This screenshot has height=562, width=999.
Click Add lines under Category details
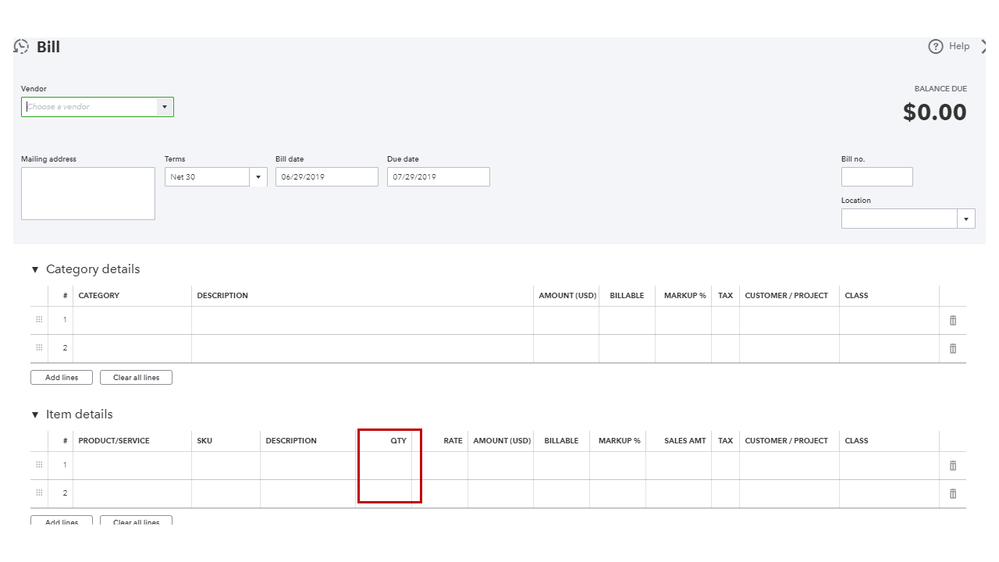click(61, 378)
